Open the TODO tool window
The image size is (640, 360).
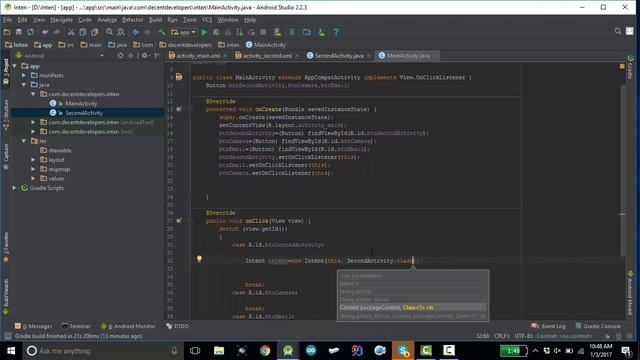coord(177,326)
